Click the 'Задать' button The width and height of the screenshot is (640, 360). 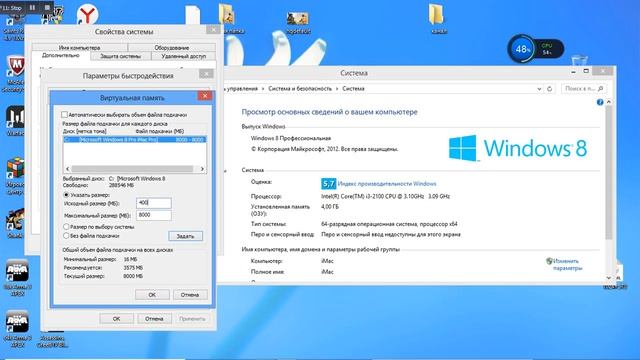tap(185, 236)
